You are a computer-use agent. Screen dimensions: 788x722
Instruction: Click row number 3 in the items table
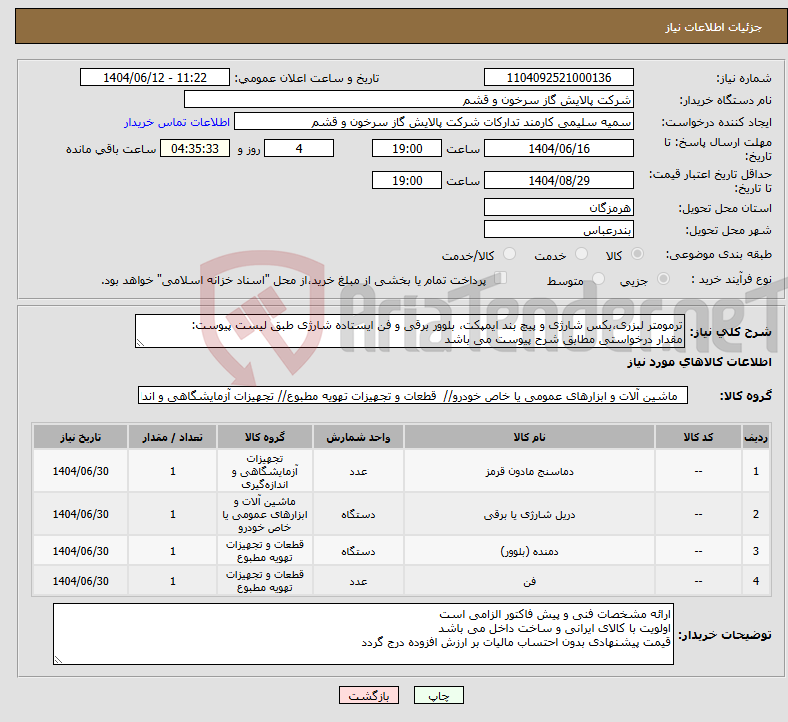click(x=756, y=551)
